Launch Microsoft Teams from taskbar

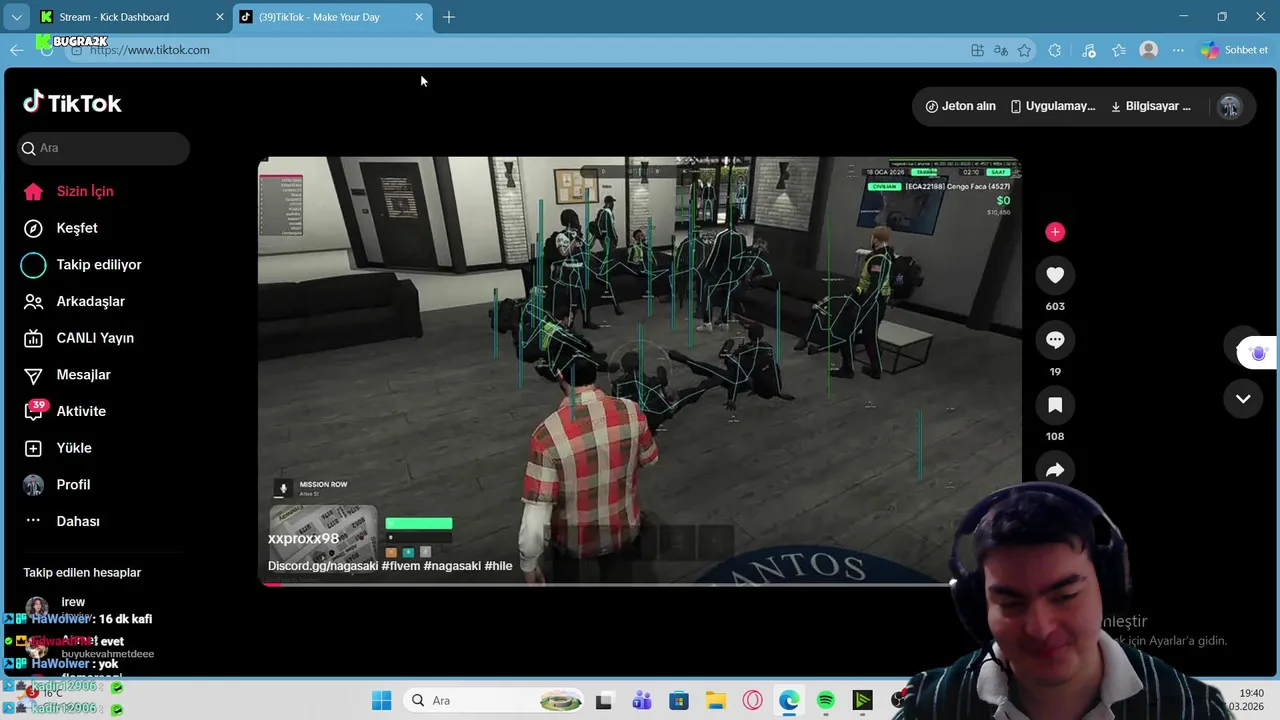pos(641,700)
